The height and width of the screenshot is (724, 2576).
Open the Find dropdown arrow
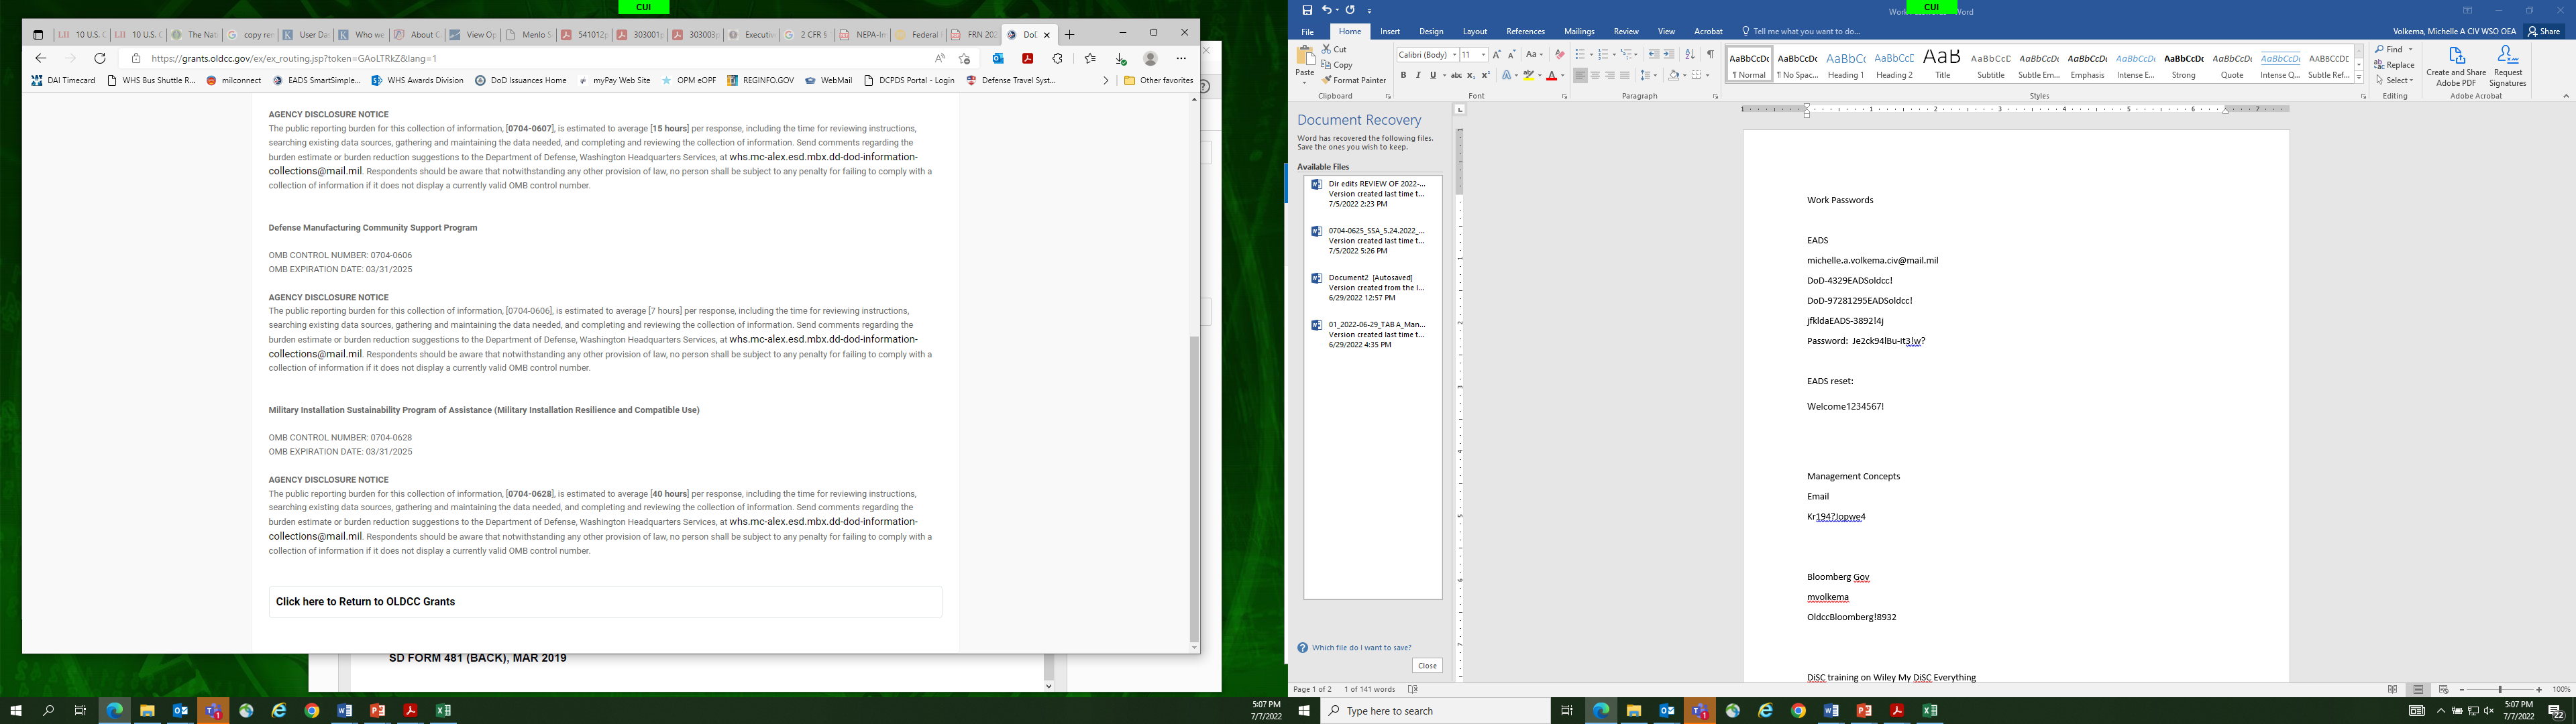coord(2410,49)
